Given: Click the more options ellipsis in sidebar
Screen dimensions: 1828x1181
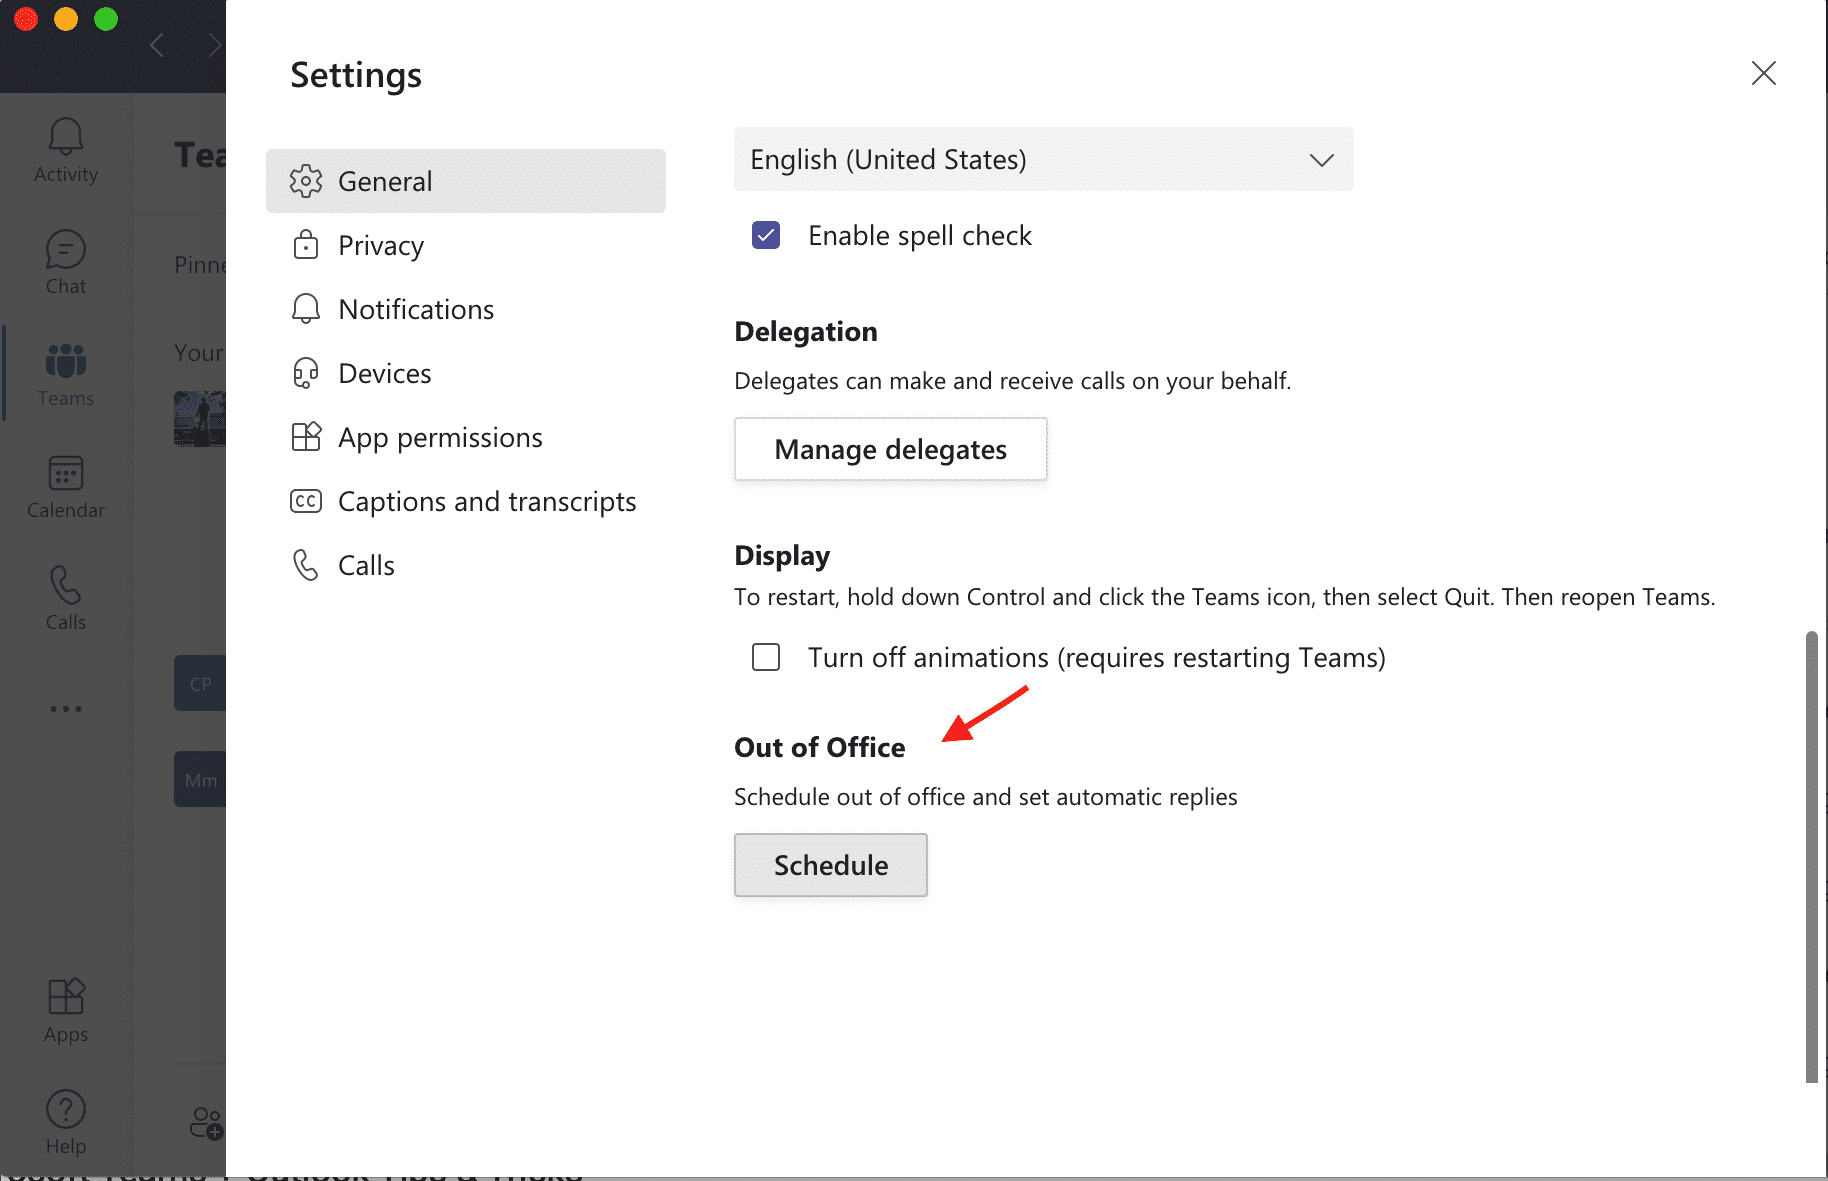Looking at the screenshot, I should (x=66, y=709).
